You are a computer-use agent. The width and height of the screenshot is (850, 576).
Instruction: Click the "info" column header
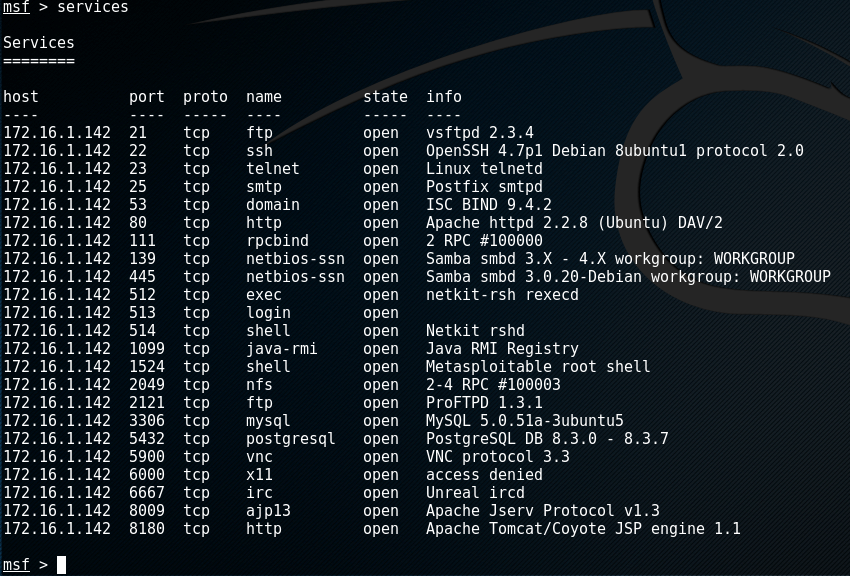tap(443, 97)
